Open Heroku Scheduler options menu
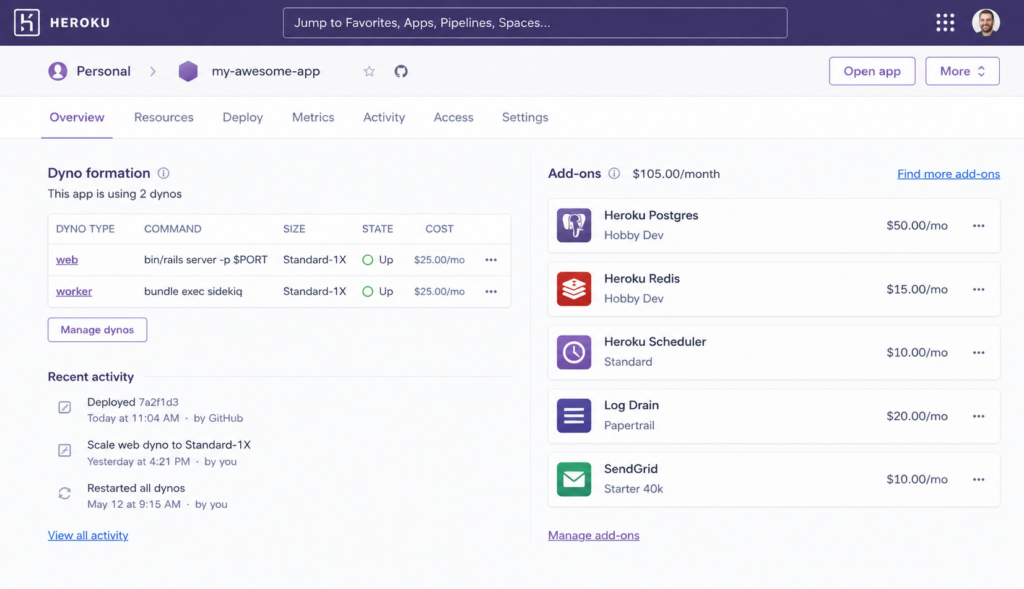Image resolution: width=1024 pixels, height=589 pixels. click(x=978, y=353)
